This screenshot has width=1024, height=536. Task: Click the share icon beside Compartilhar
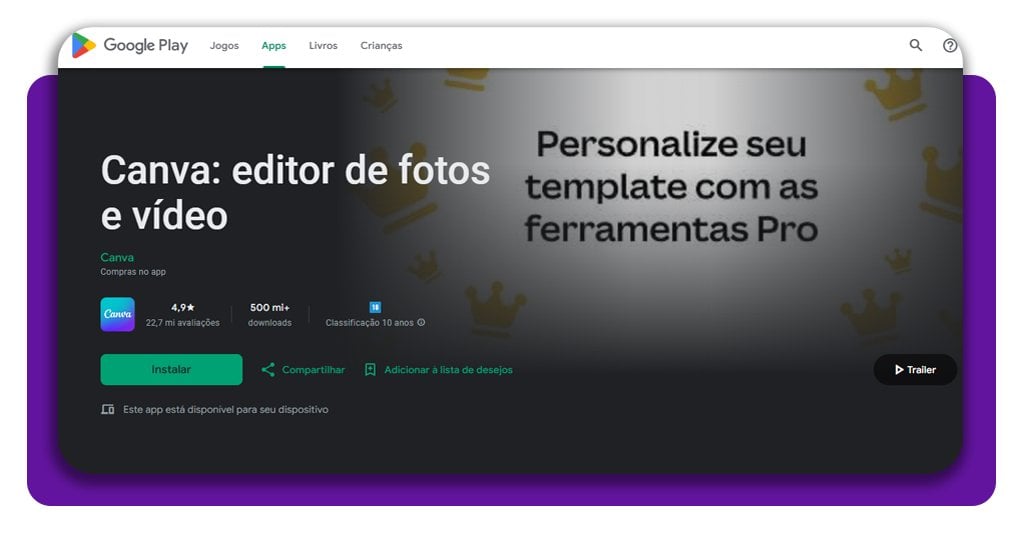pyautogui.click(x=268, y=370)
